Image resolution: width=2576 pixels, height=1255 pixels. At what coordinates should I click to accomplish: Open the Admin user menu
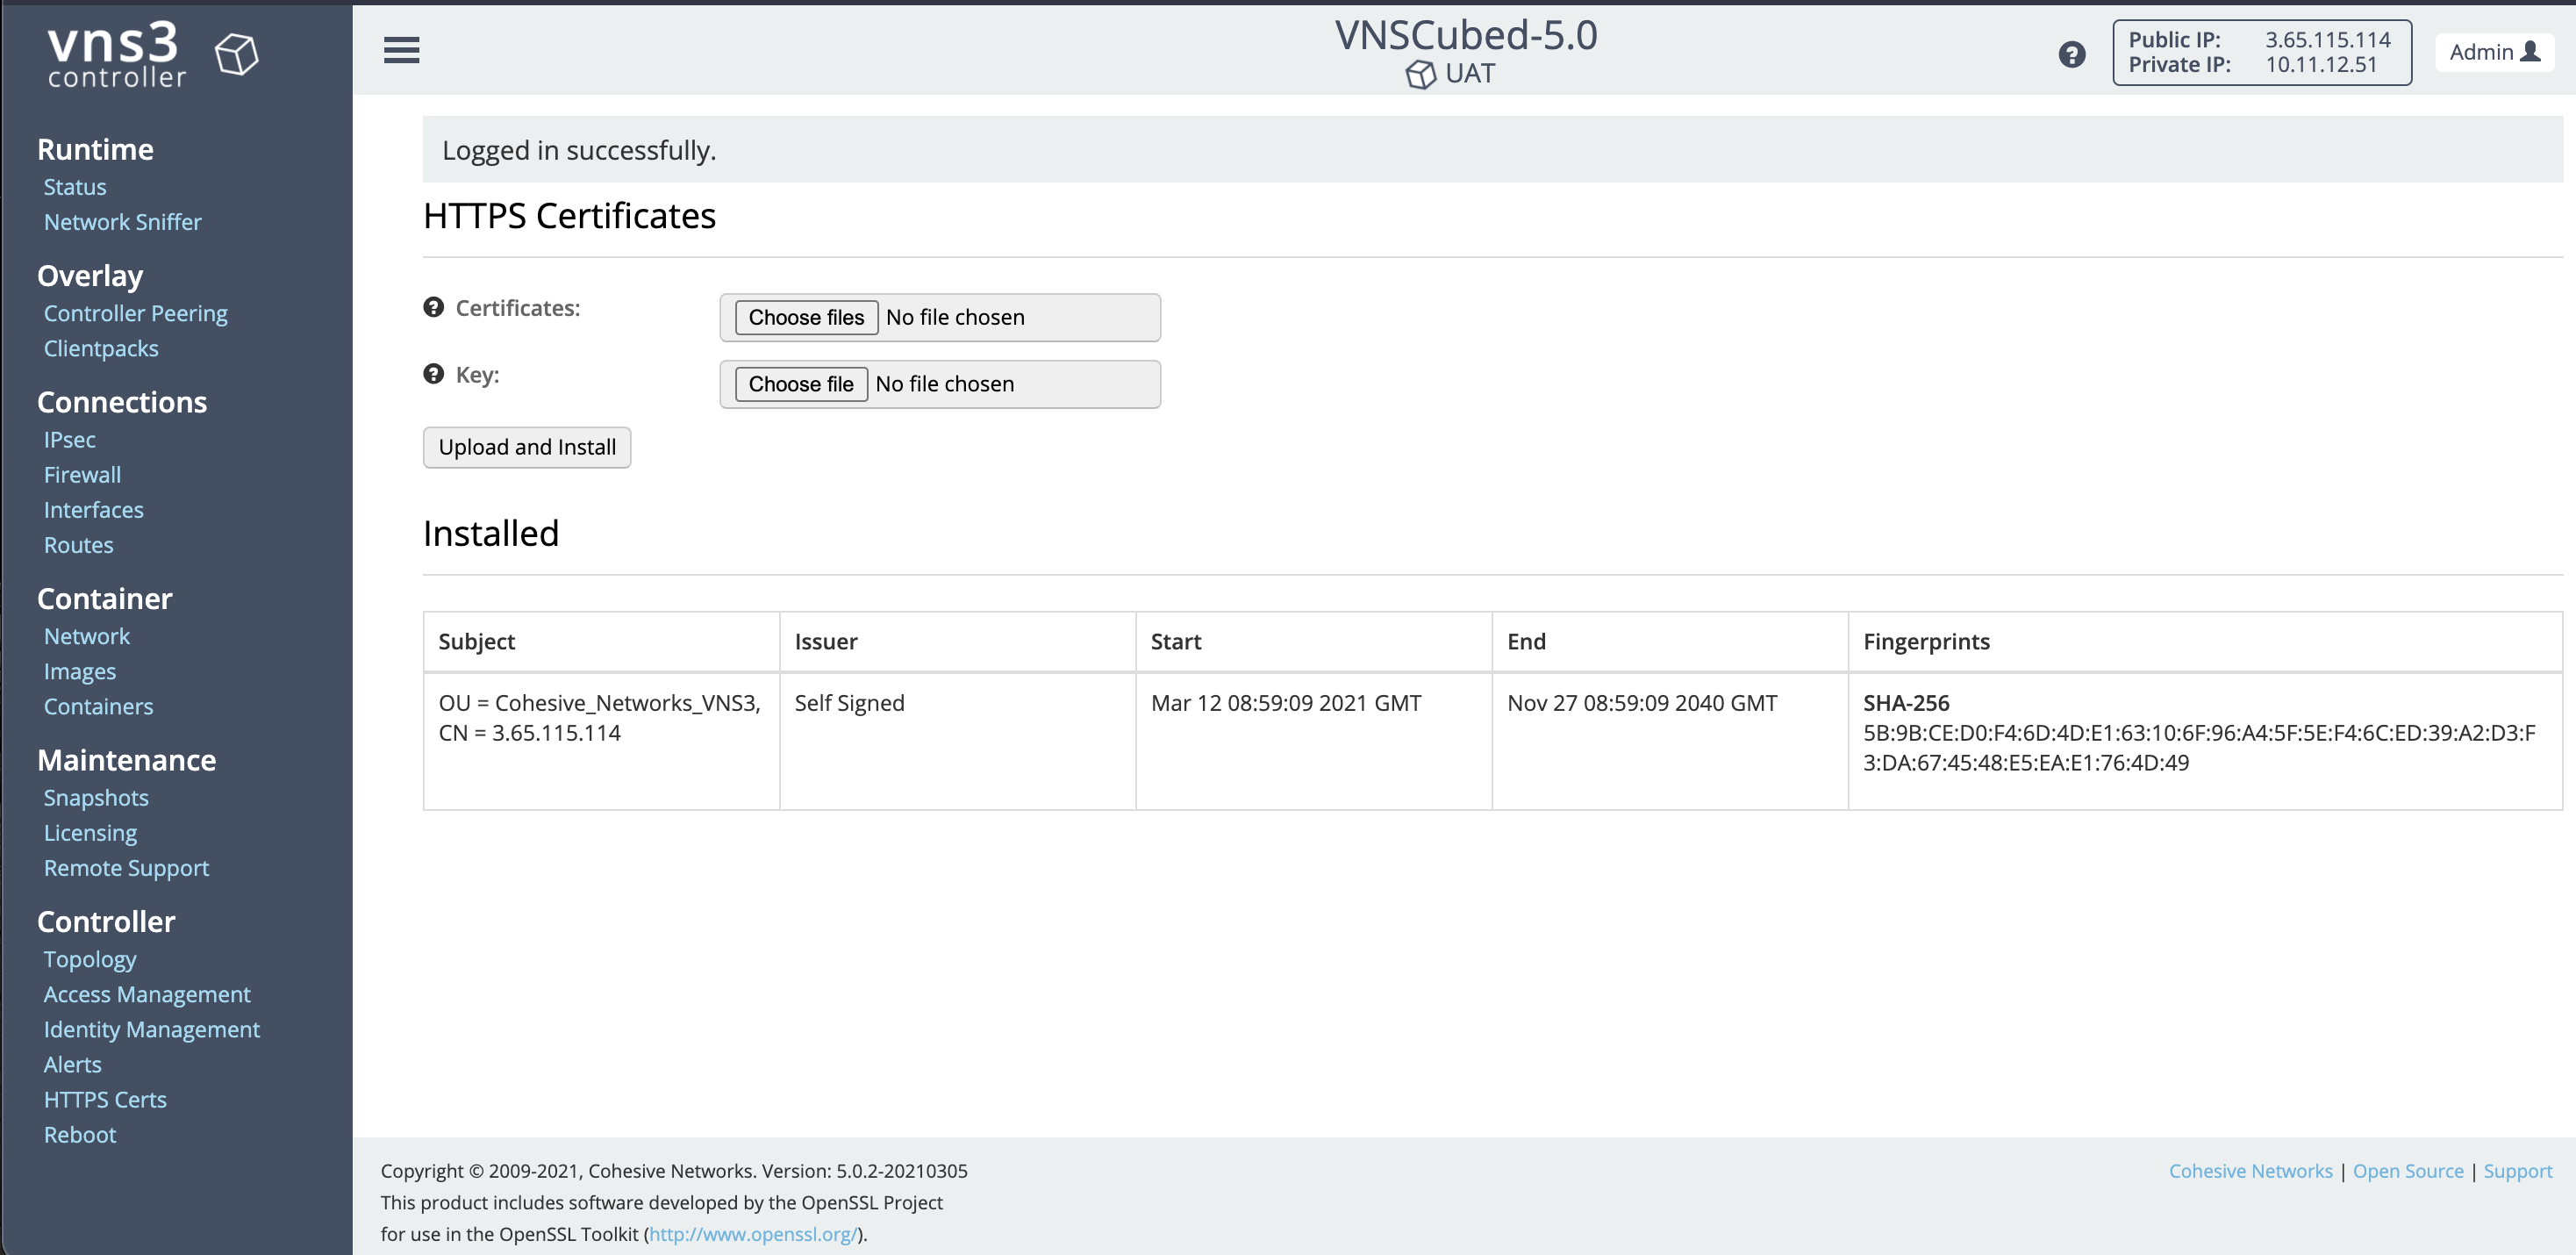[2494, 52]
